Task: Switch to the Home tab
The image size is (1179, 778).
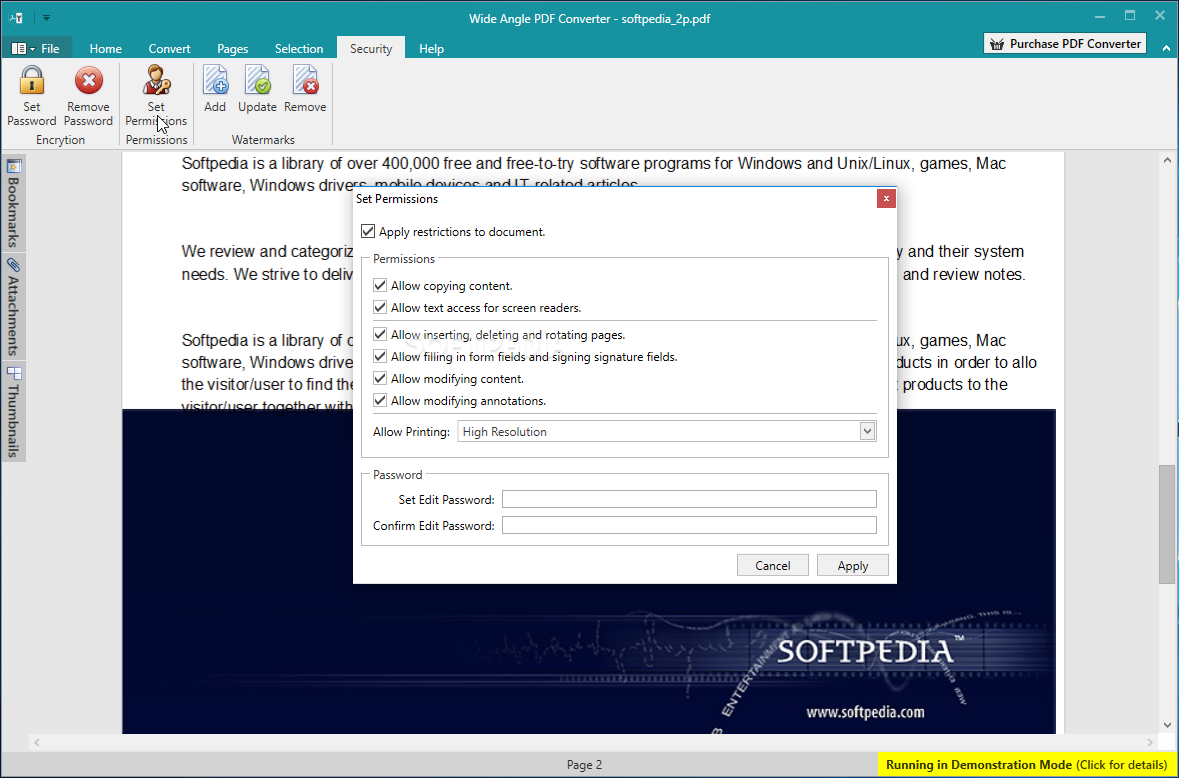Action: pyautogui.click(x=105, y=48)
